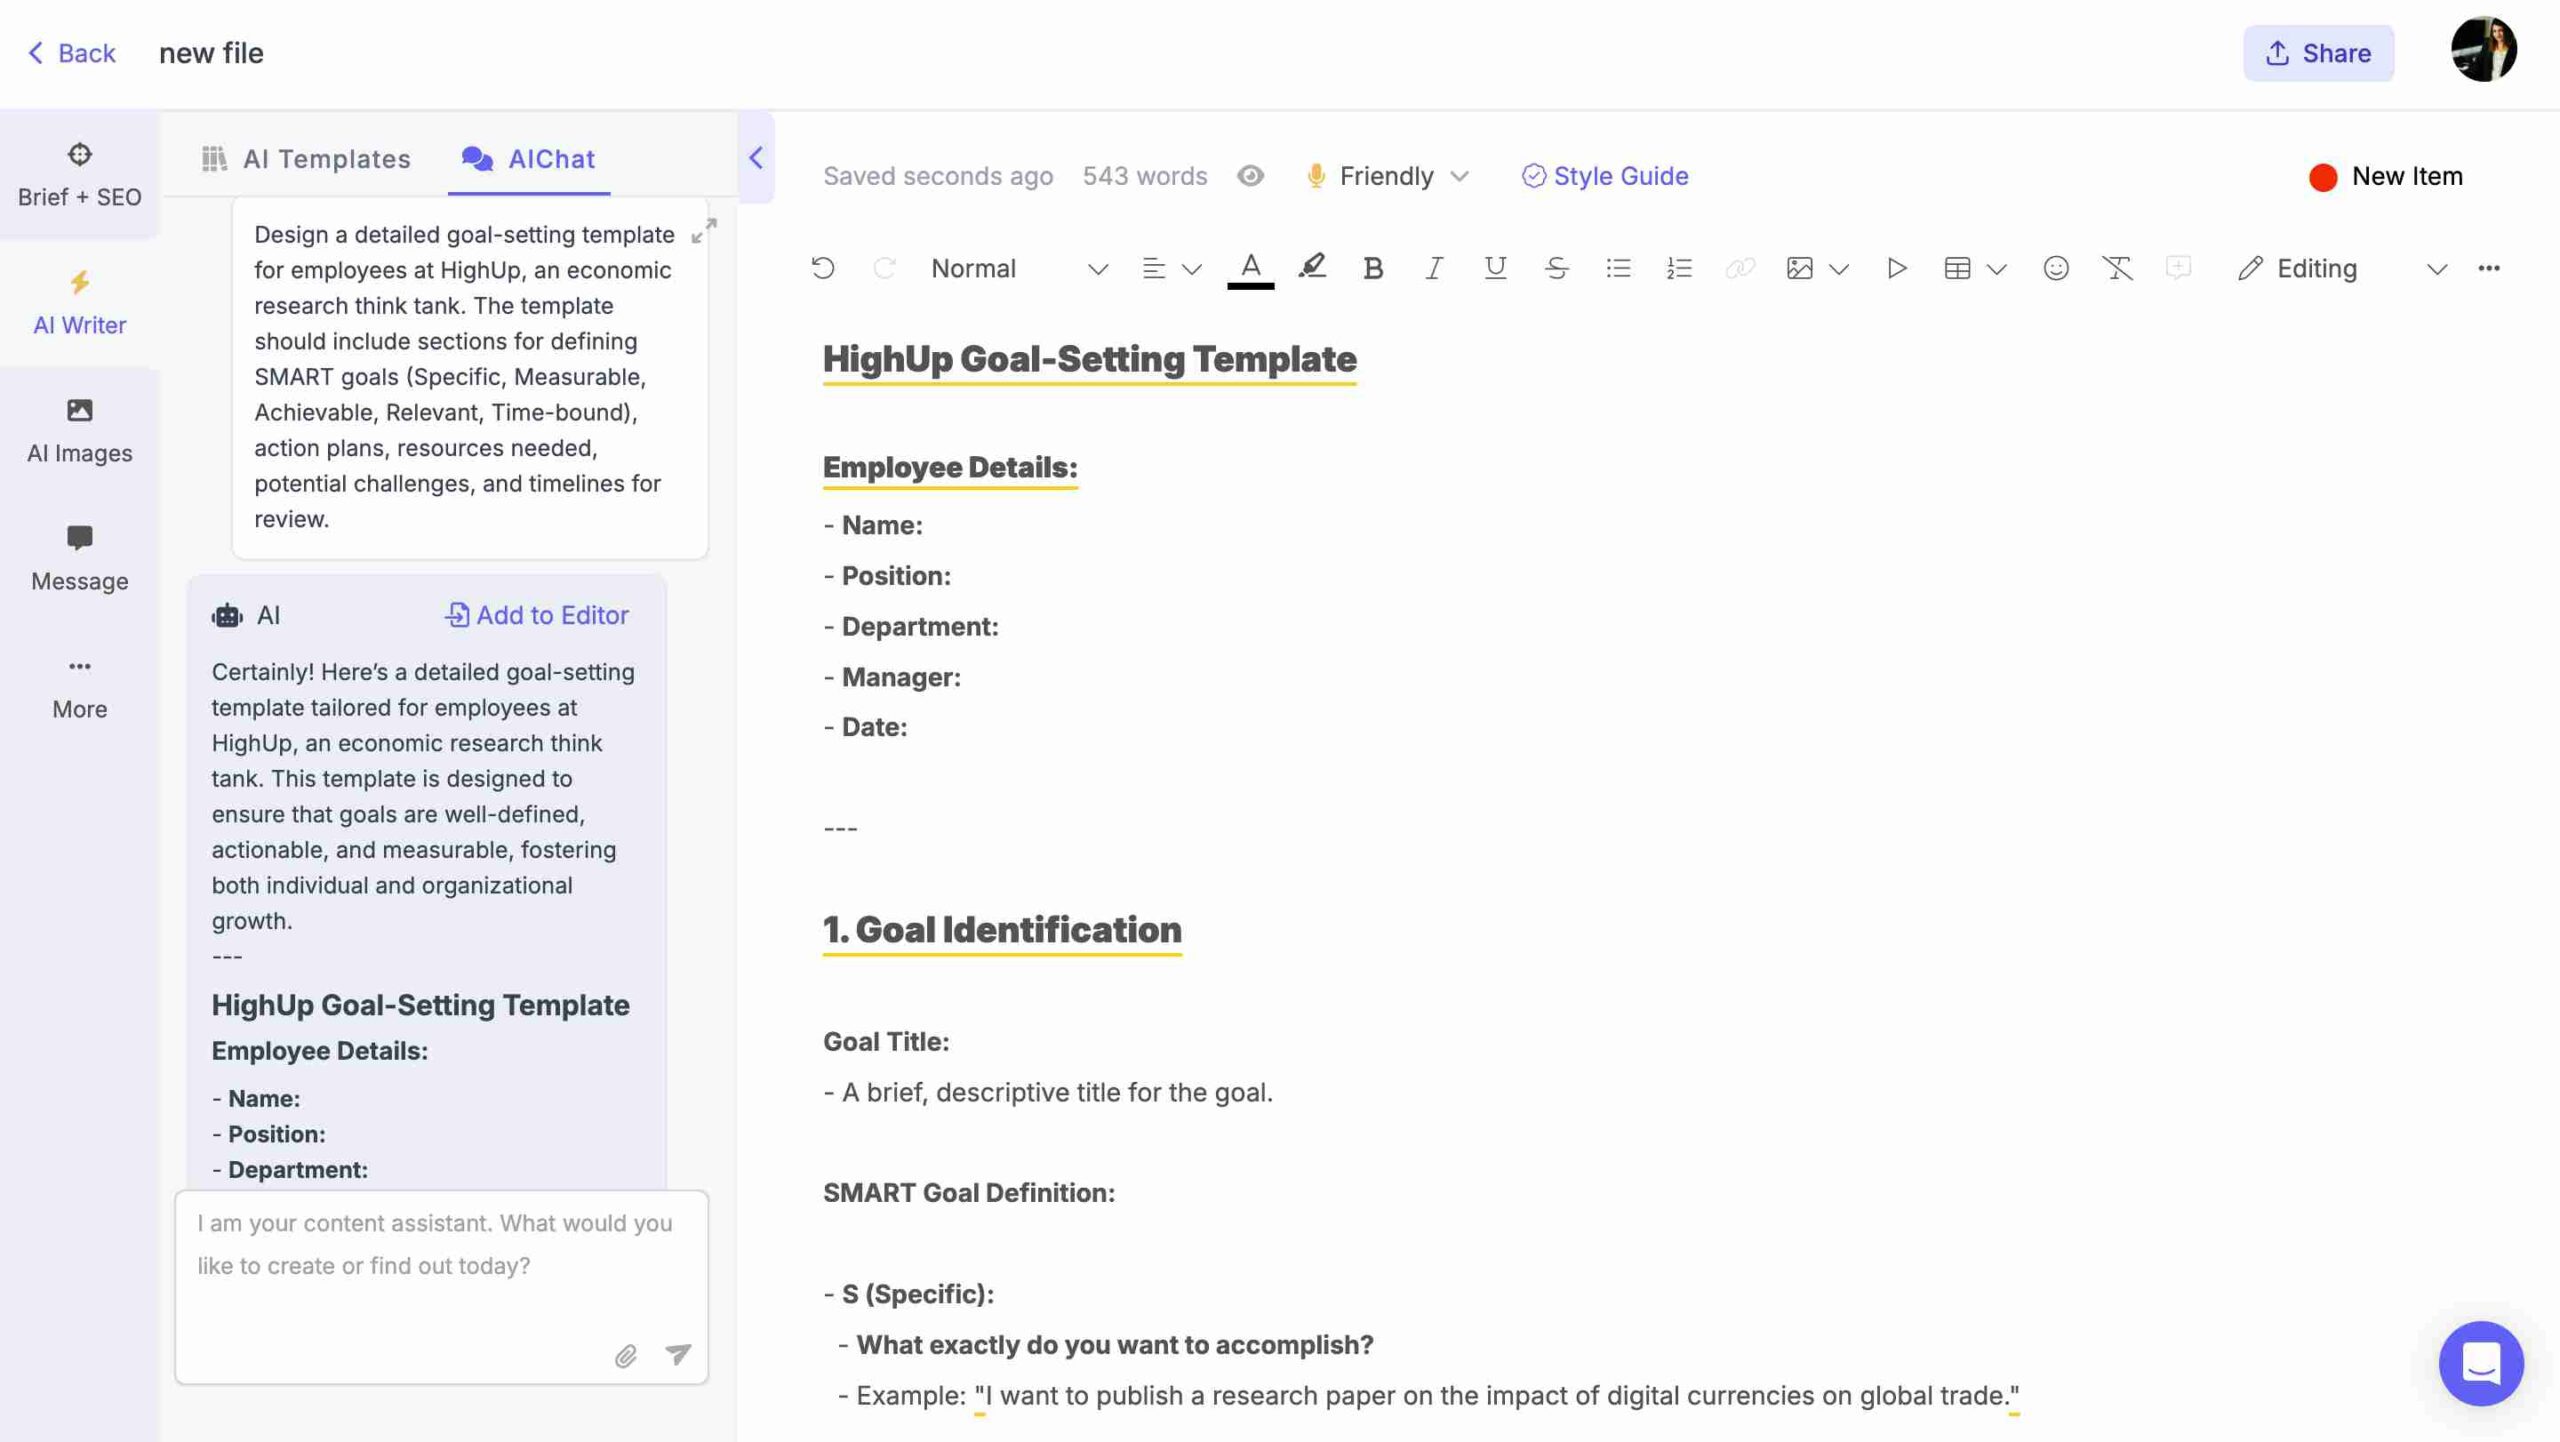Click the SMART Goal Definition line

[968, 1192]
